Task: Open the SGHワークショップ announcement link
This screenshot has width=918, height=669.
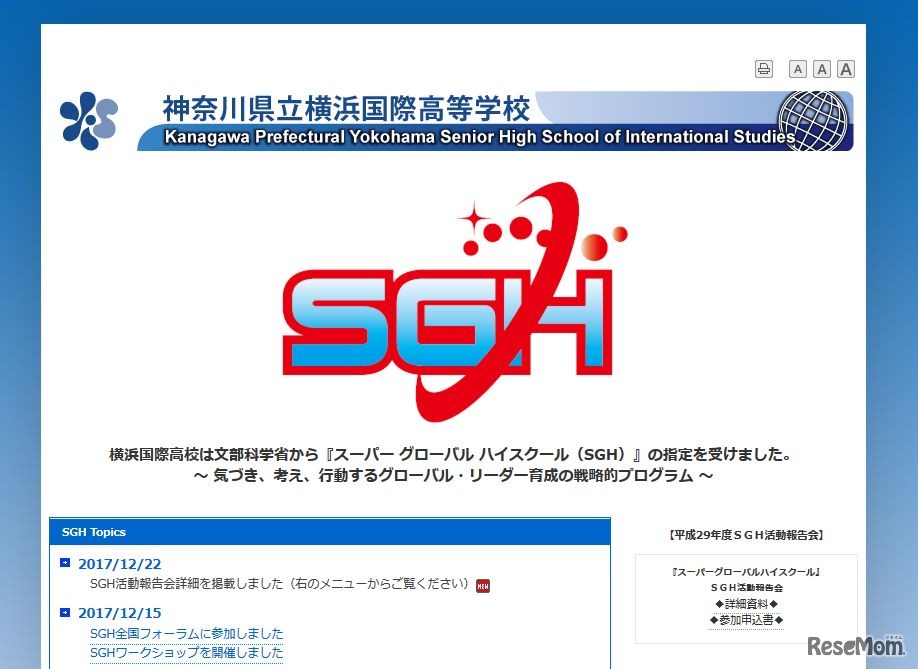Action: point(183,653)
